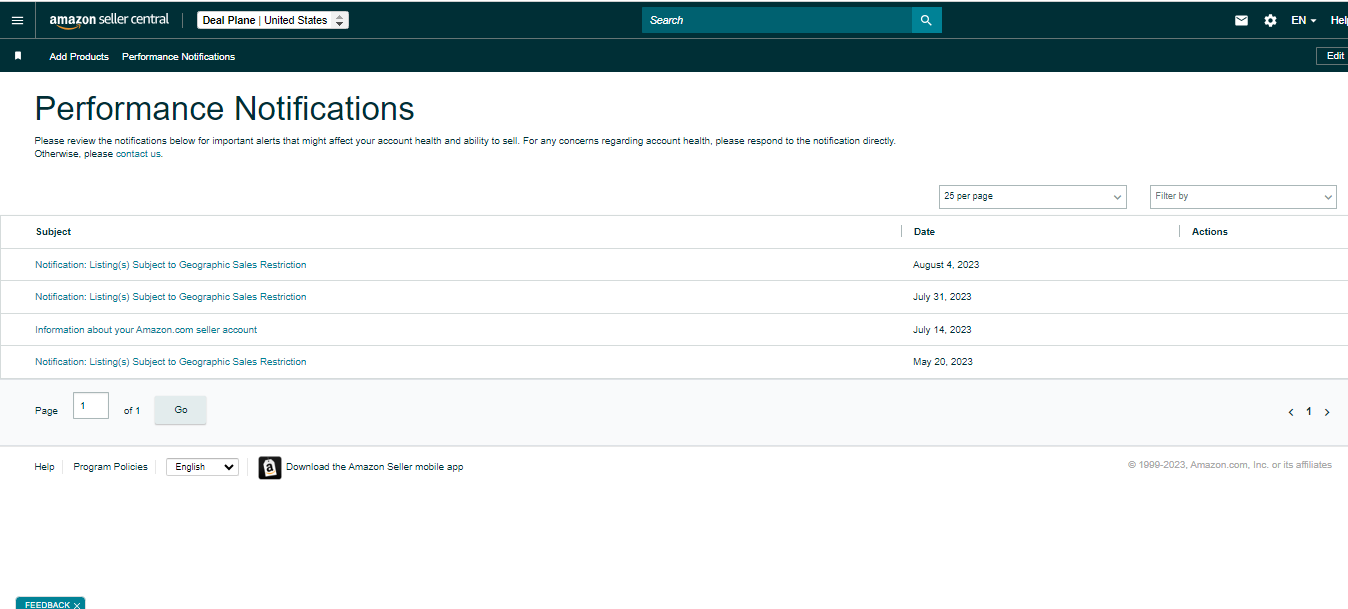This screenshot has height=609, width=1348.
Task: Click the Amazon Seller mobile app icon
Action: [x=270, y=467]
